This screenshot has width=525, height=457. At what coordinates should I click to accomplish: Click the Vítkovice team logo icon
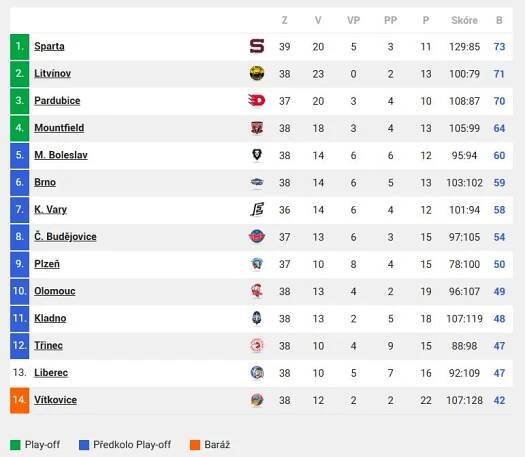point(257,400)
